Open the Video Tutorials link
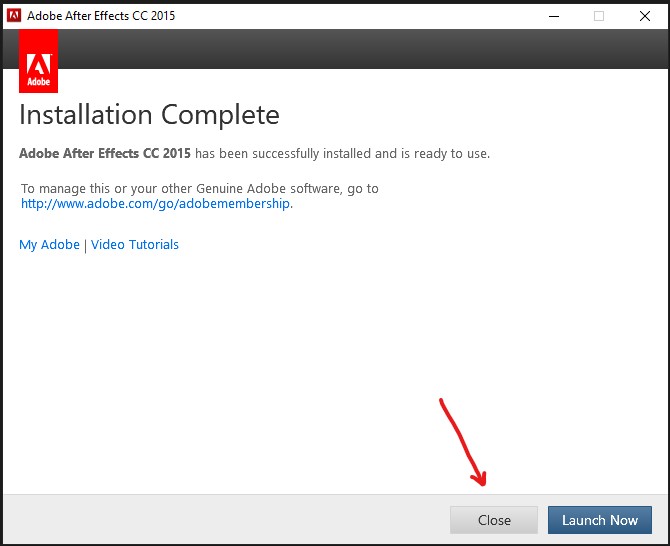670x546 pixels. click(135, 244)
